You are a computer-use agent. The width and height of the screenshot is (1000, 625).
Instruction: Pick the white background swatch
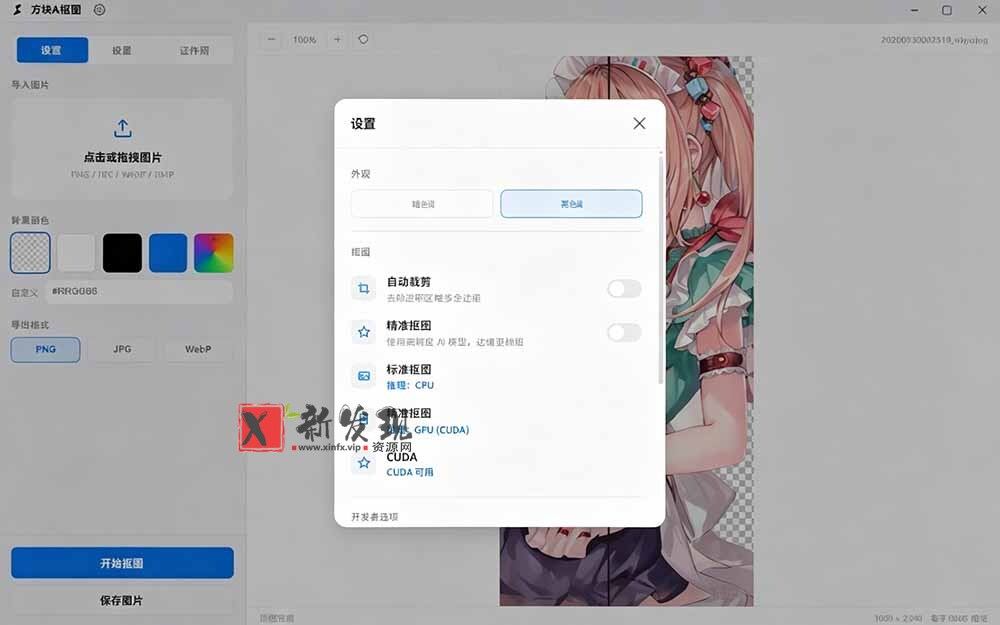[x=76, y=253]
